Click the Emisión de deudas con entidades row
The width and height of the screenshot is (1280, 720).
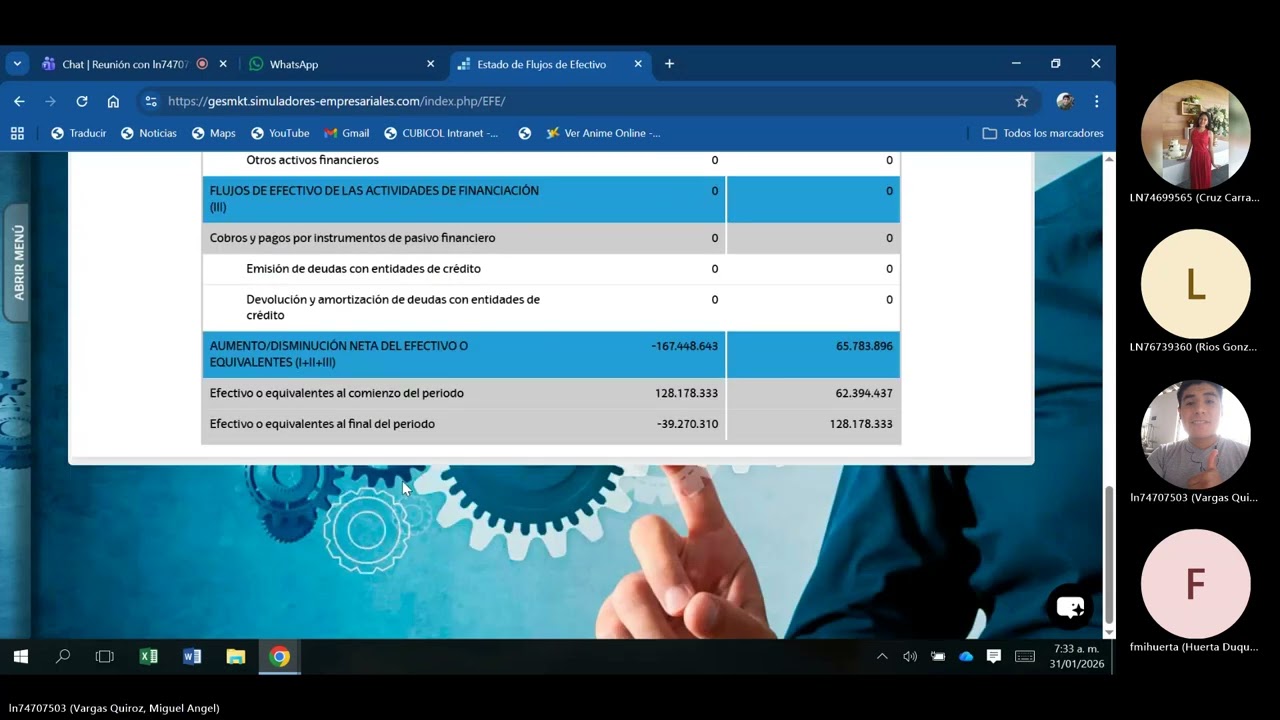(x=551, y=269)
